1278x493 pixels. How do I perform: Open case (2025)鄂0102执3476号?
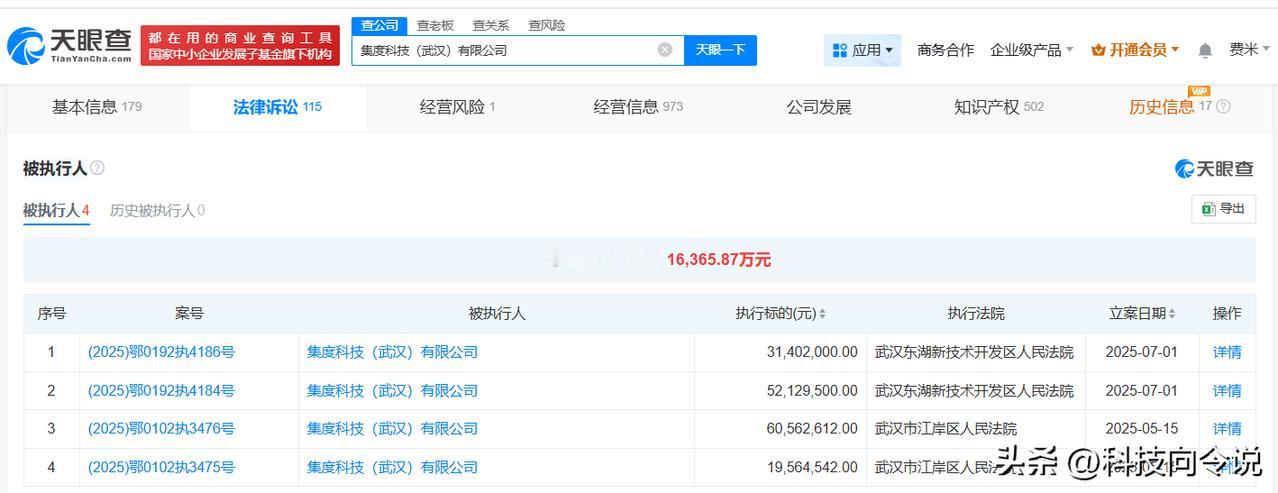[161, 428]
